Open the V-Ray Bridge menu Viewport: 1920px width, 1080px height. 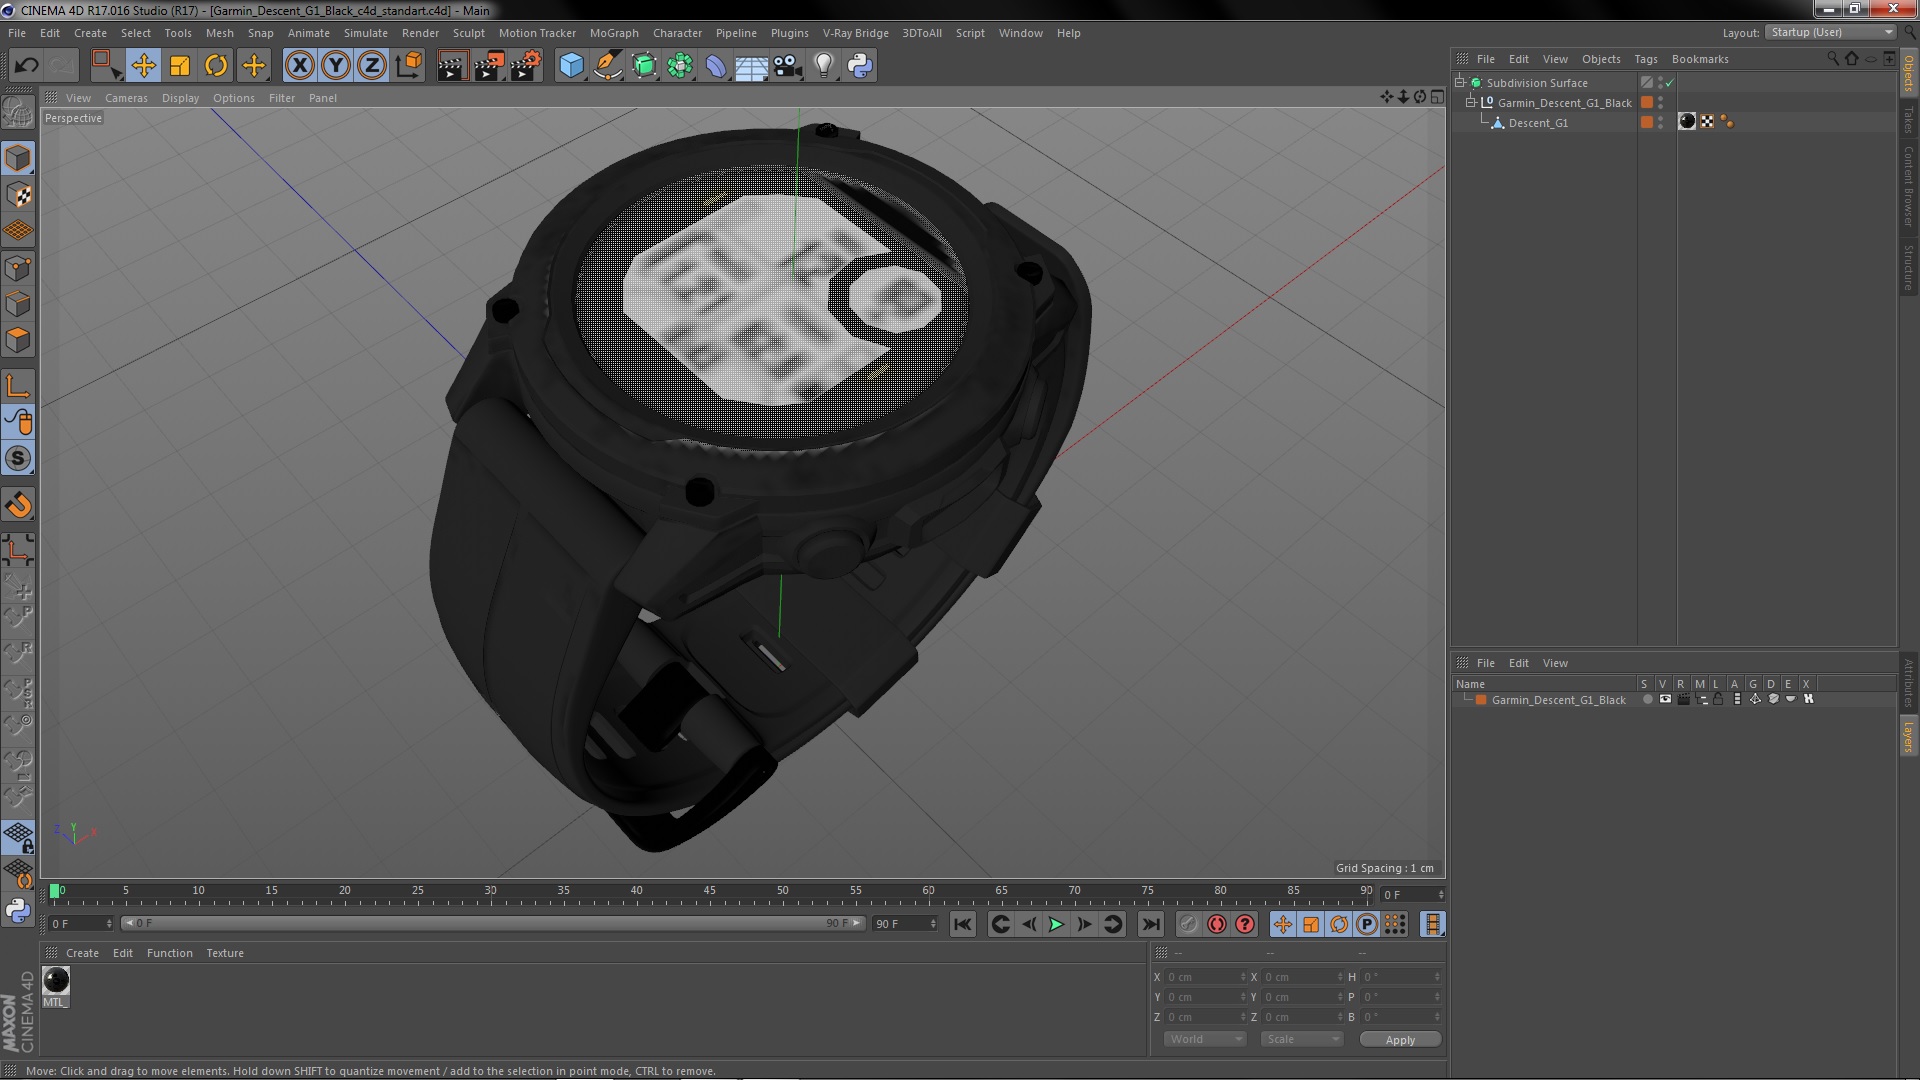[x=855, y=33]
